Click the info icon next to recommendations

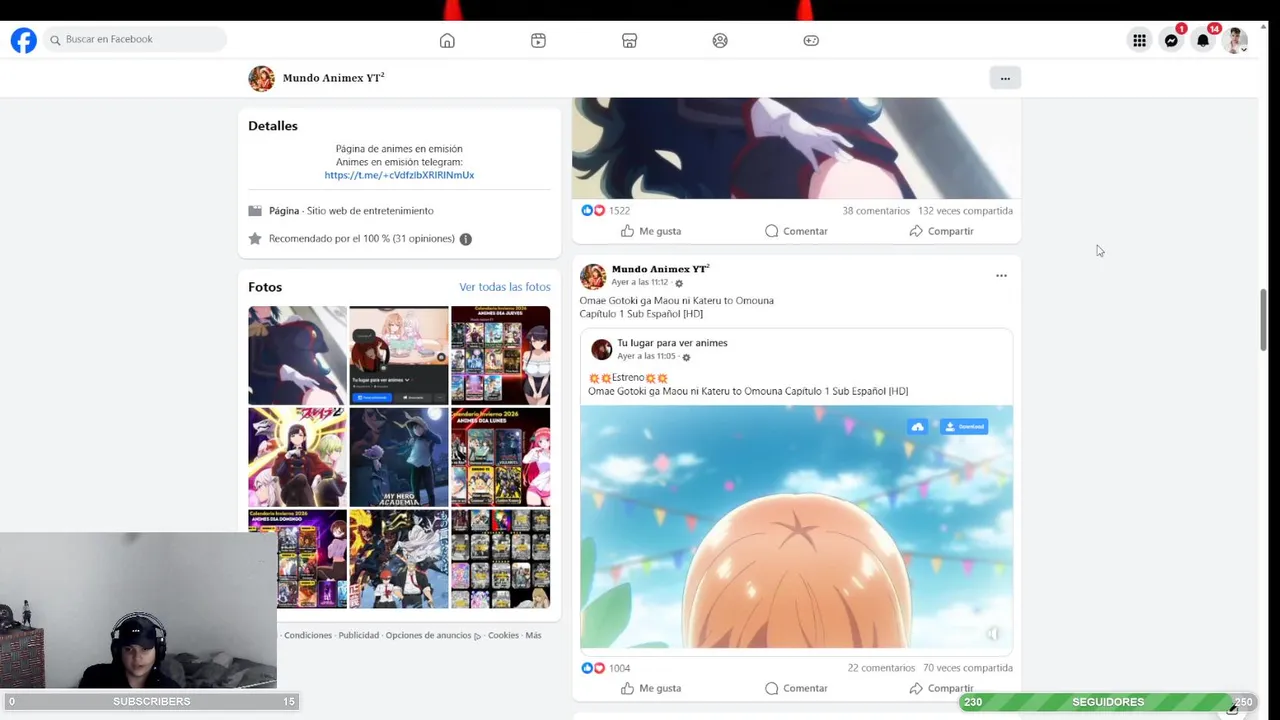point(465,239)
